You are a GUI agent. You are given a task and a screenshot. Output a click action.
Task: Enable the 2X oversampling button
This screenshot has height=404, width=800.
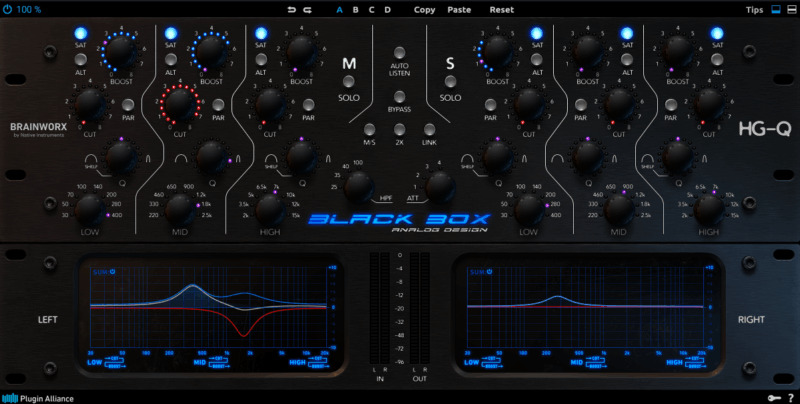tap(399, 129)
